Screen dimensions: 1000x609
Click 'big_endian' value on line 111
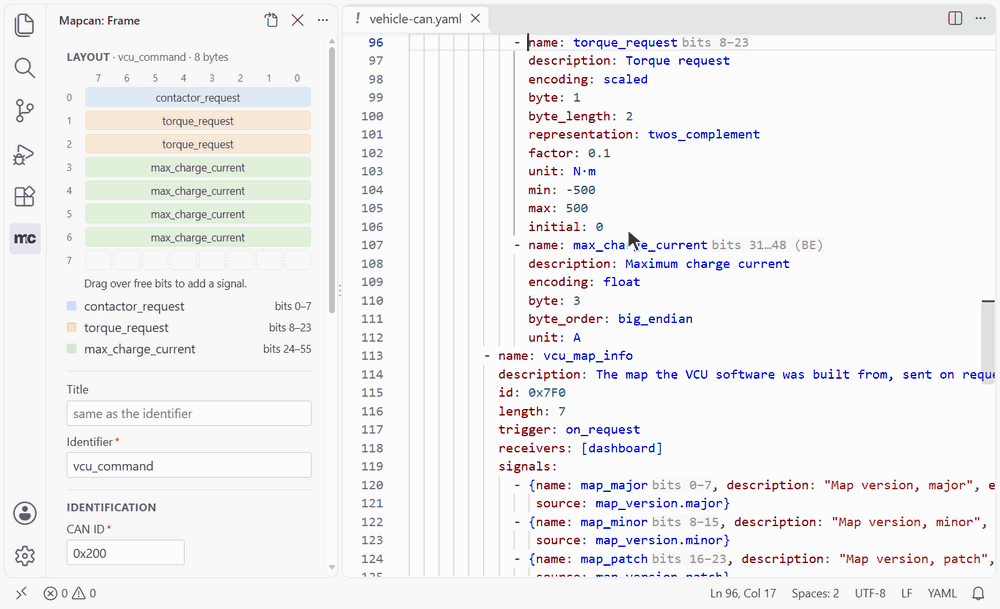point(655,319)
